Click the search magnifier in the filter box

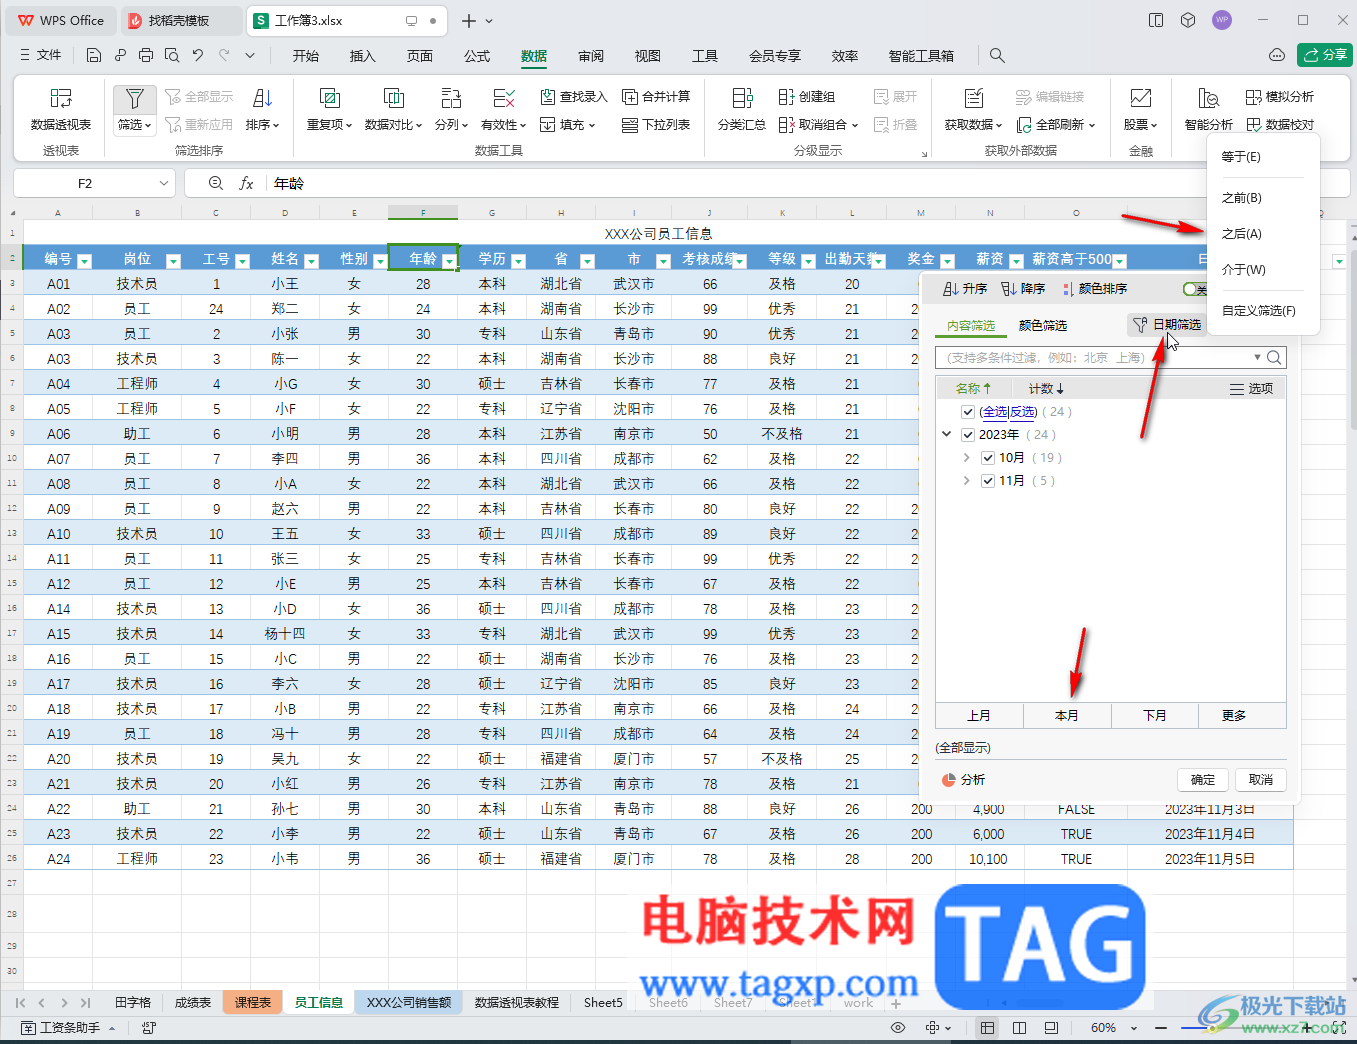click(1274, 358)
